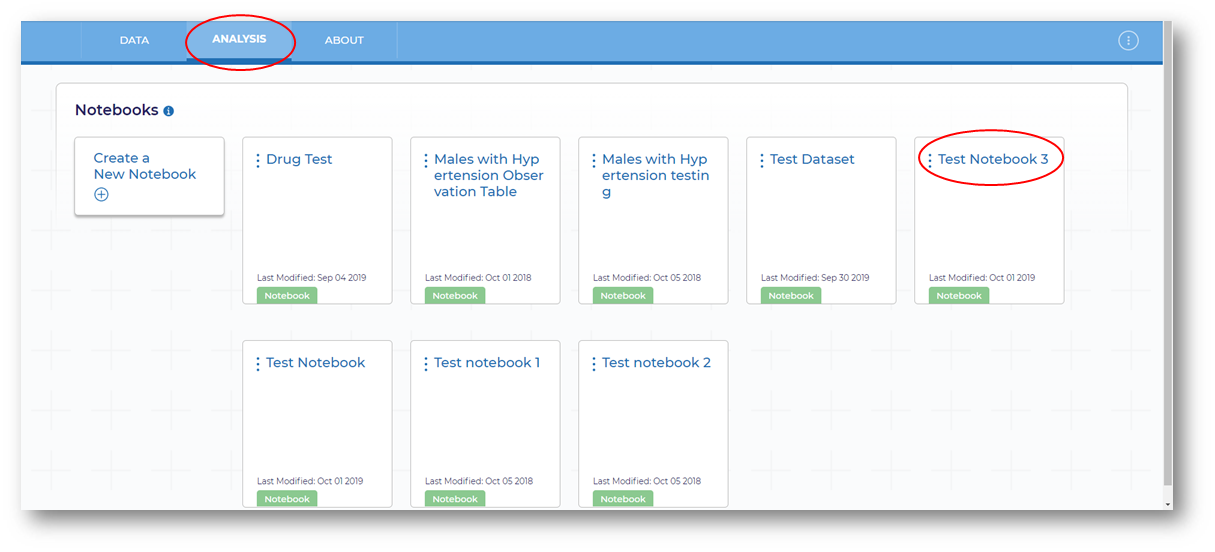Click the down arrow of the page scrollbar
The height and width of the screenshot is (552, 1215).
(x=1168, y=505)
